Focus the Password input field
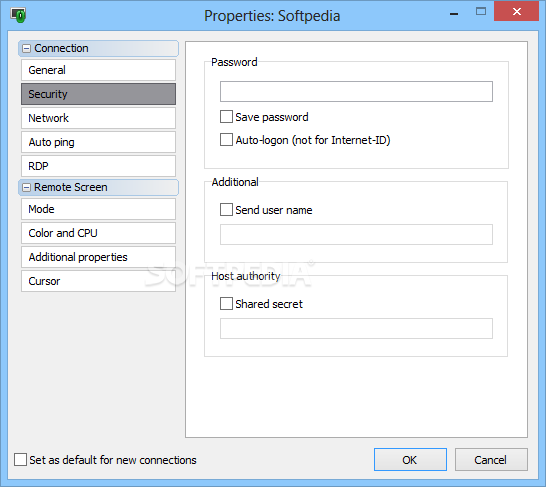 coord(356,92)
